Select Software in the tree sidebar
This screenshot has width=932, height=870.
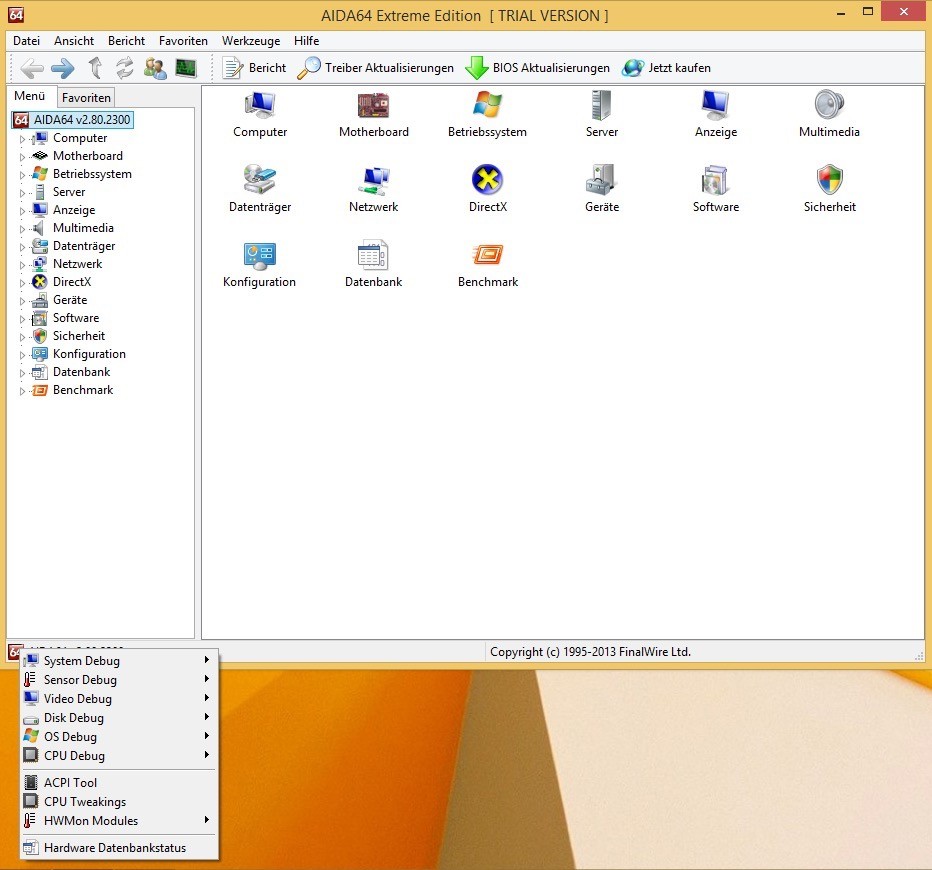[x=76, y=318]
